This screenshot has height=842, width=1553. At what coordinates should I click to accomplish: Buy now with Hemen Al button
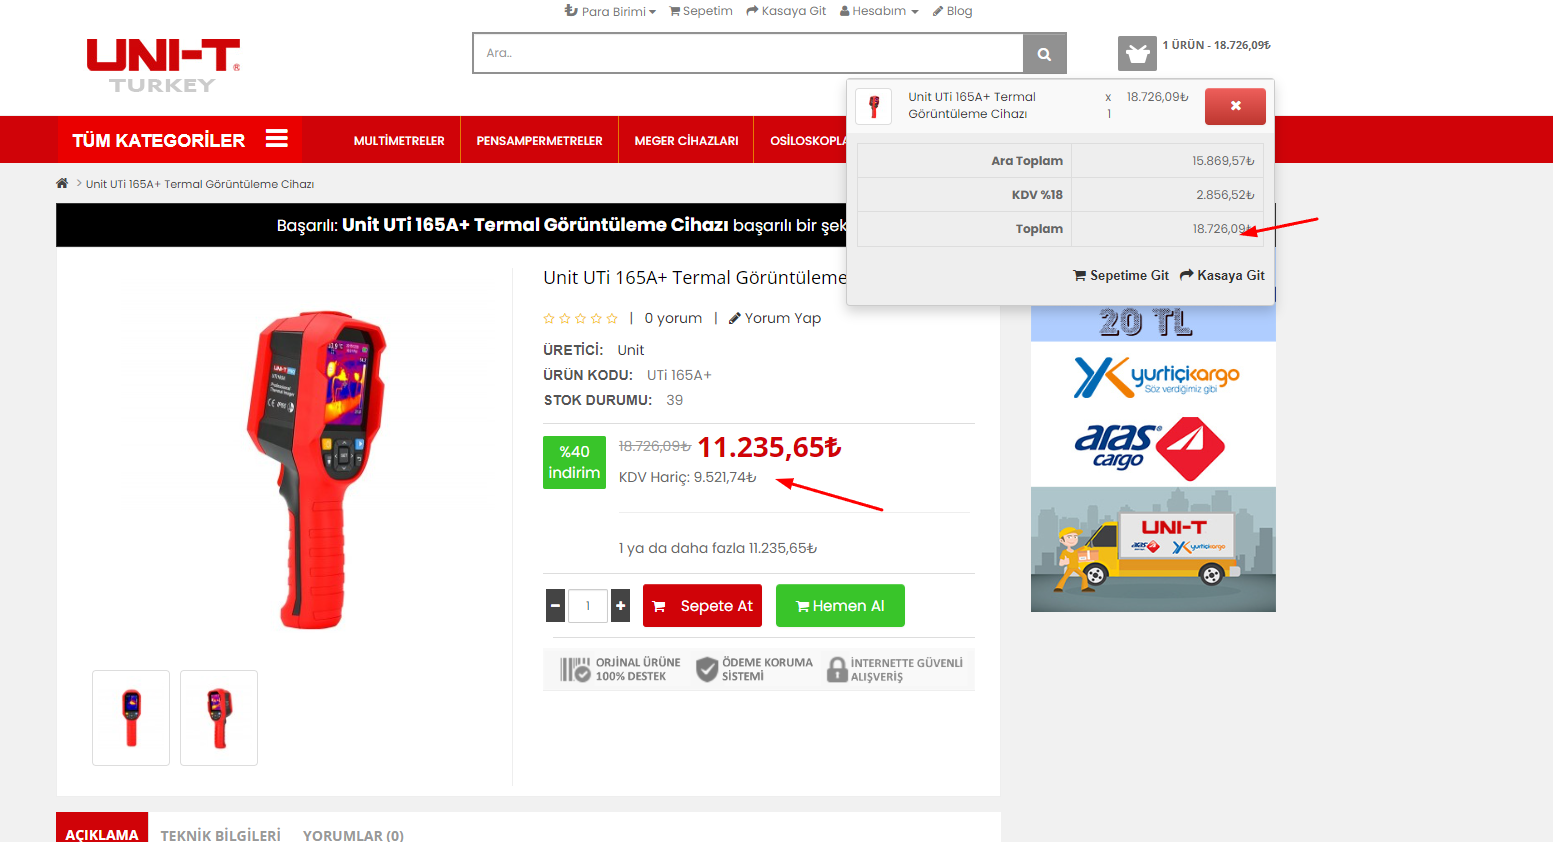tap(840, 606)
